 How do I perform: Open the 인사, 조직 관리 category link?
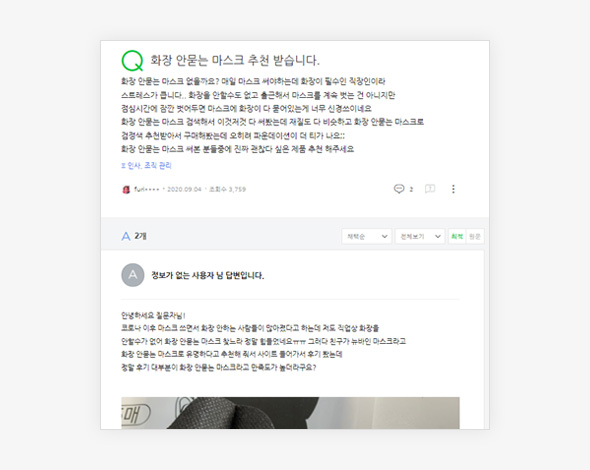(146, 166)
